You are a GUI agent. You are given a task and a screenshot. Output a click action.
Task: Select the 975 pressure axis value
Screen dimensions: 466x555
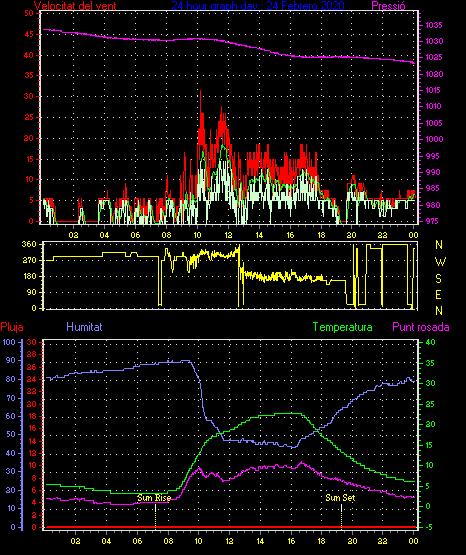point(433,221)
